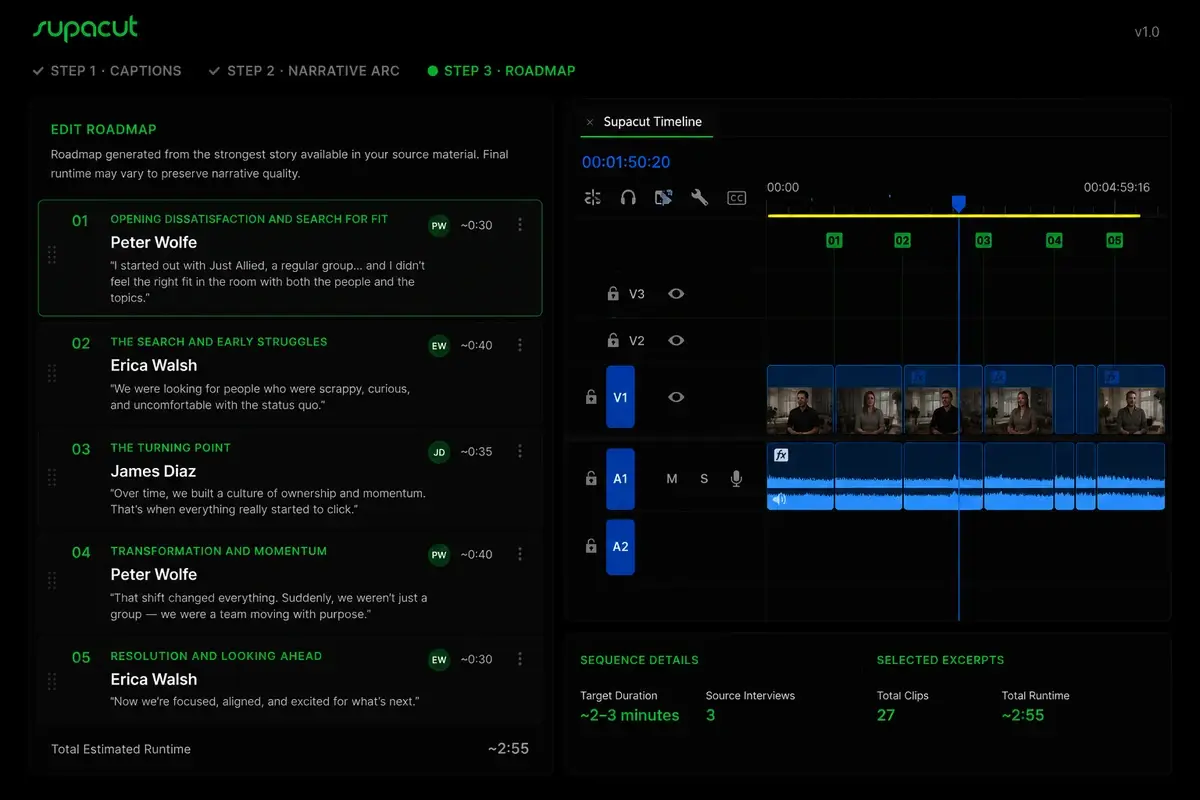
Task: Click the PW avatar badge on item 04
Action: [439, 555]
